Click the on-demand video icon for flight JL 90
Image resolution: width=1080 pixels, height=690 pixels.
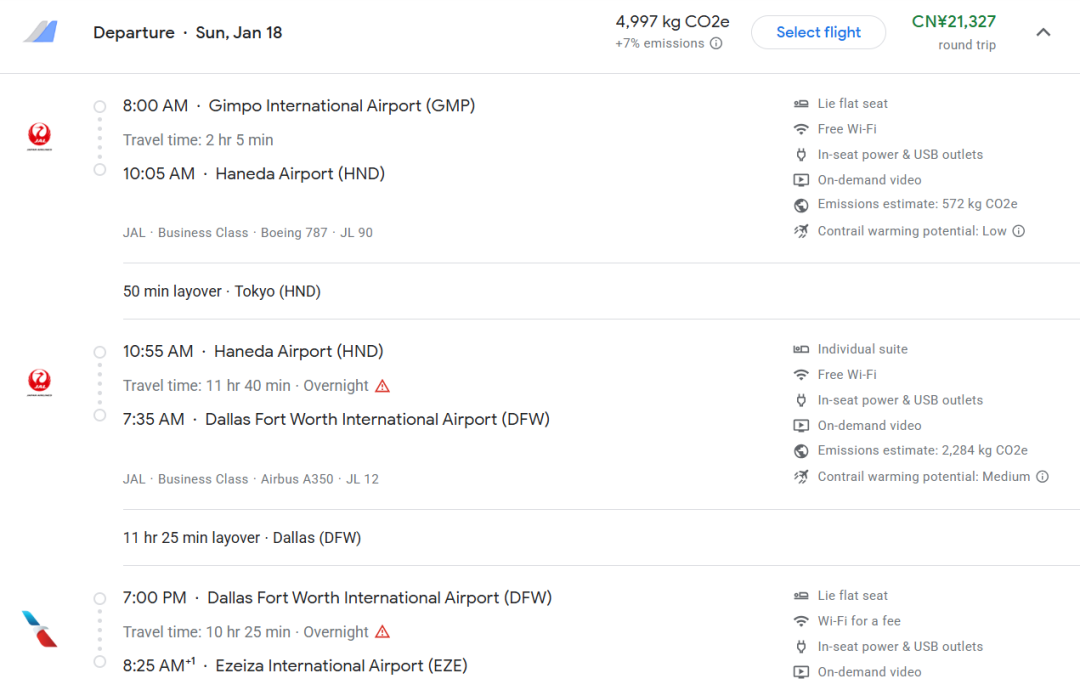(801, 180)
